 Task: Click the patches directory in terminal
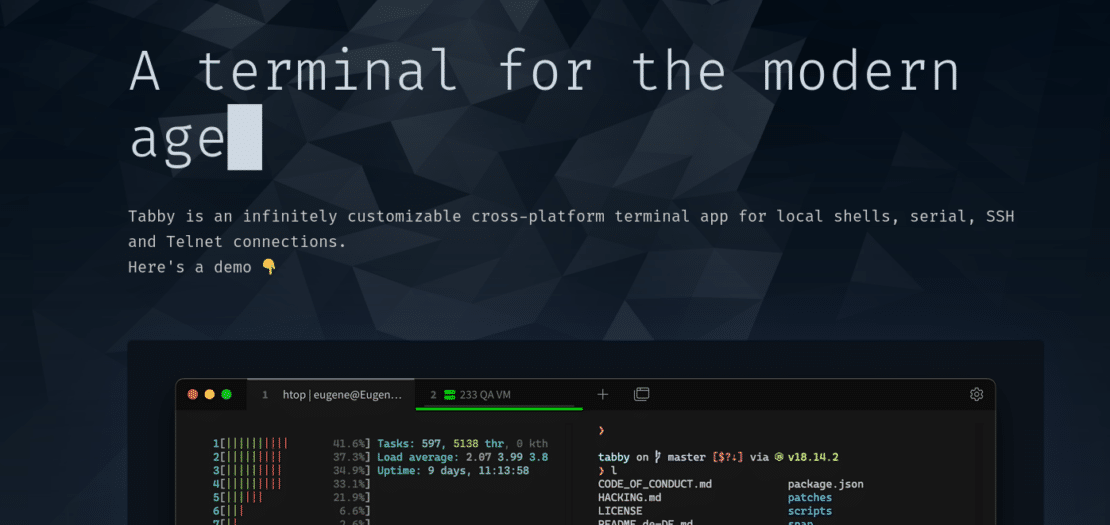pos(809,497)
